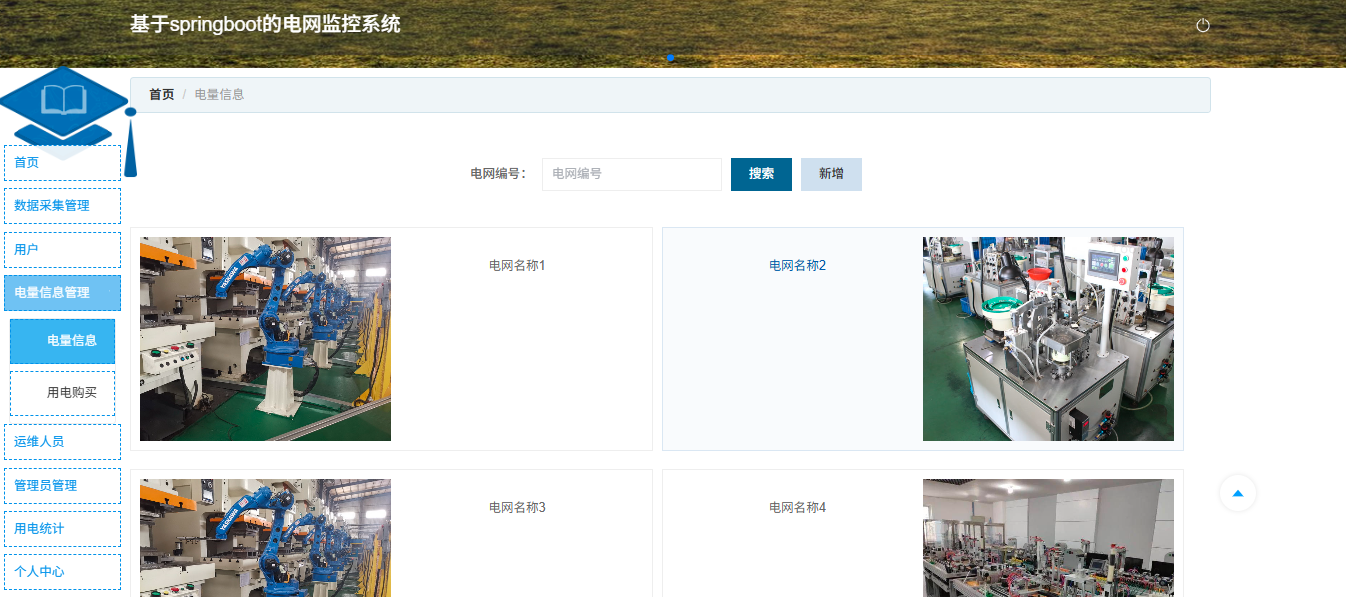Click the 电网名称3 title text
The width and height of the screenshot is (1346, 597).
[x=517, y=508]
